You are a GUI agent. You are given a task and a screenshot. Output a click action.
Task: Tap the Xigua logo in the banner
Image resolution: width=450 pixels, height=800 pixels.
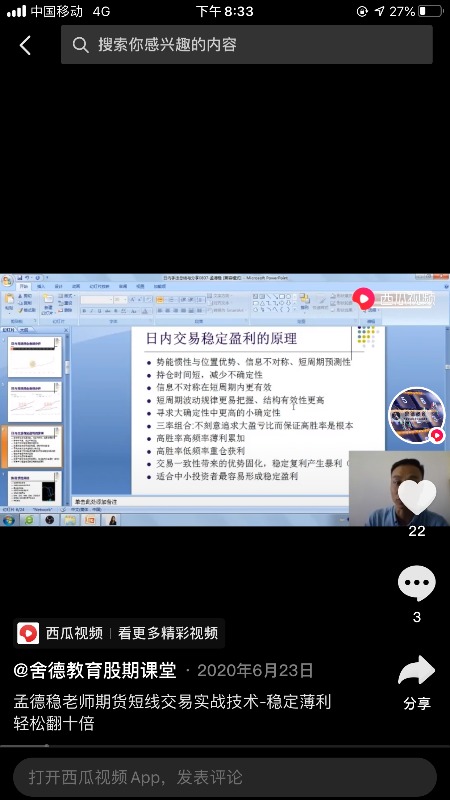point(28,634)
